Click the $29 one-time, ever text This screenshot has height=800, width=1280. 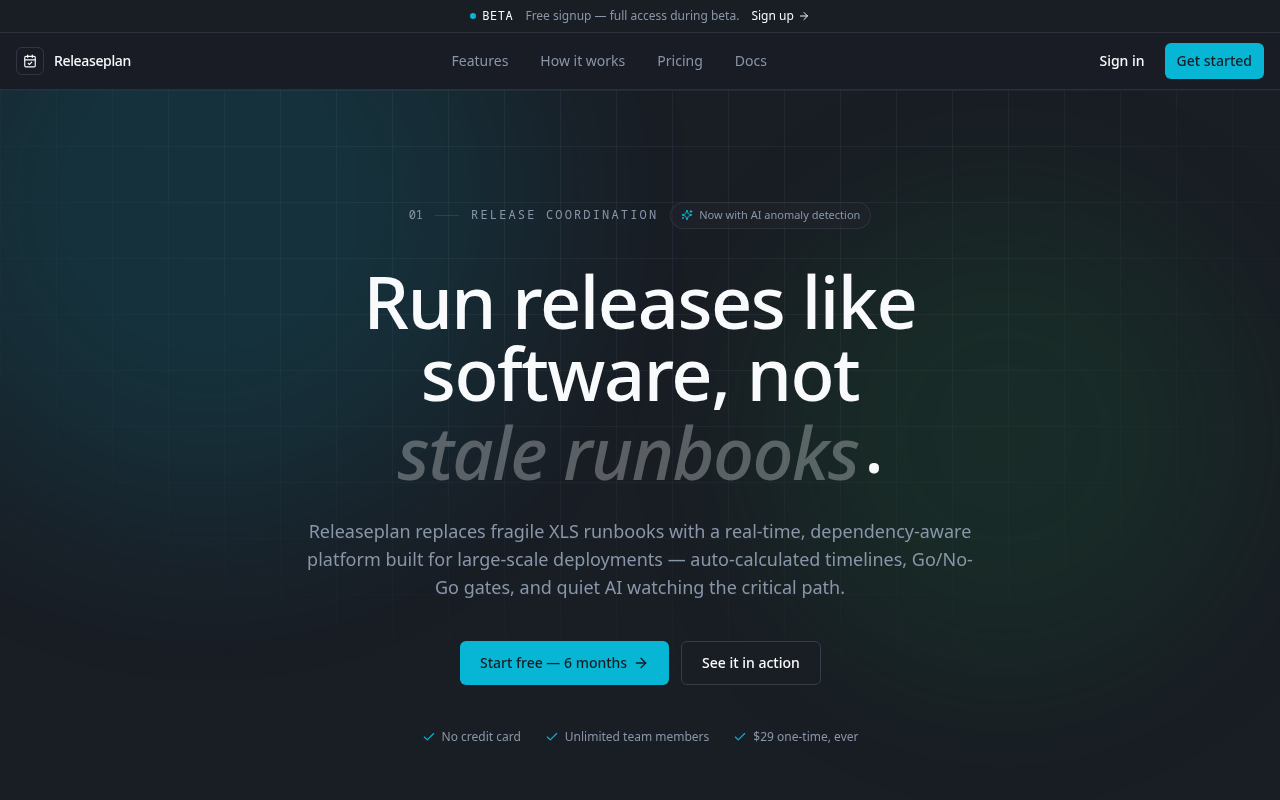(x=806, y=737)
